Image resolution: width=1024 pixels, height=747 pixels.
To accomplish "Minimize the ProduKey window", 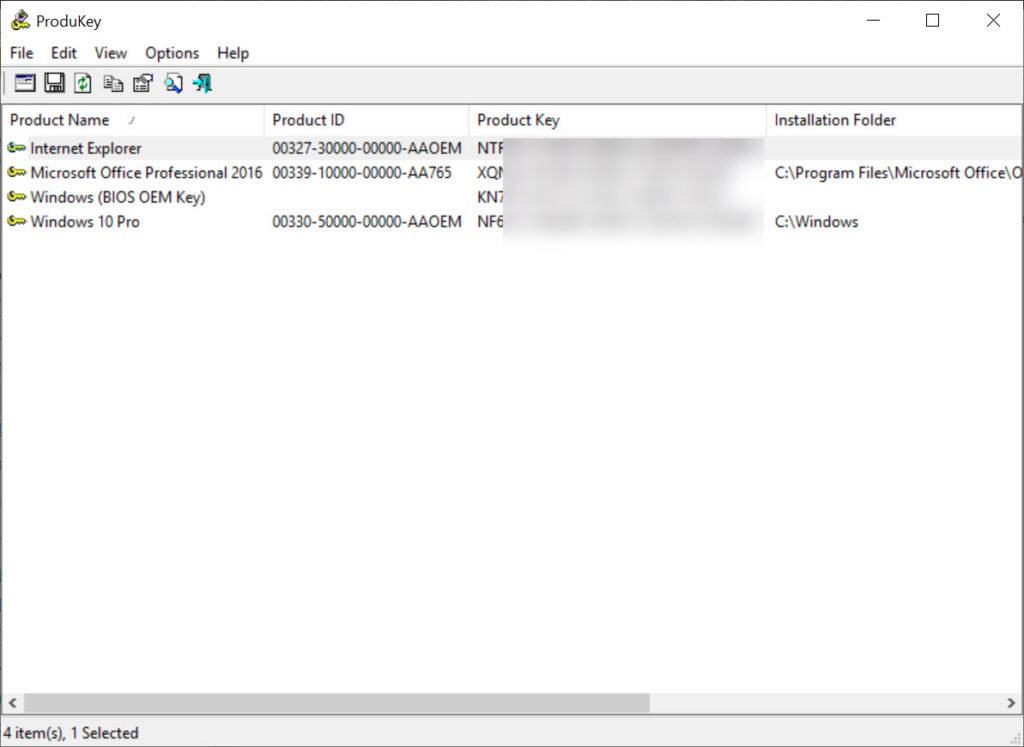I will (873, 20).
